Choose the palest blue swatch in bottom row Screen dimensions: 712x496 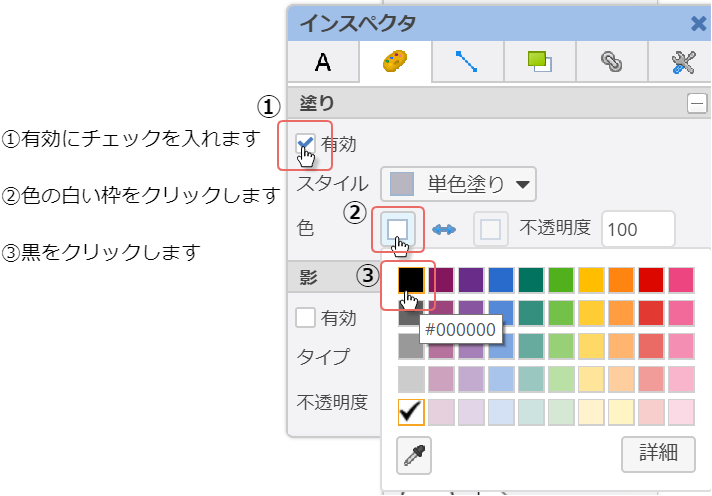pyautogui.click(x=501, y=412)
